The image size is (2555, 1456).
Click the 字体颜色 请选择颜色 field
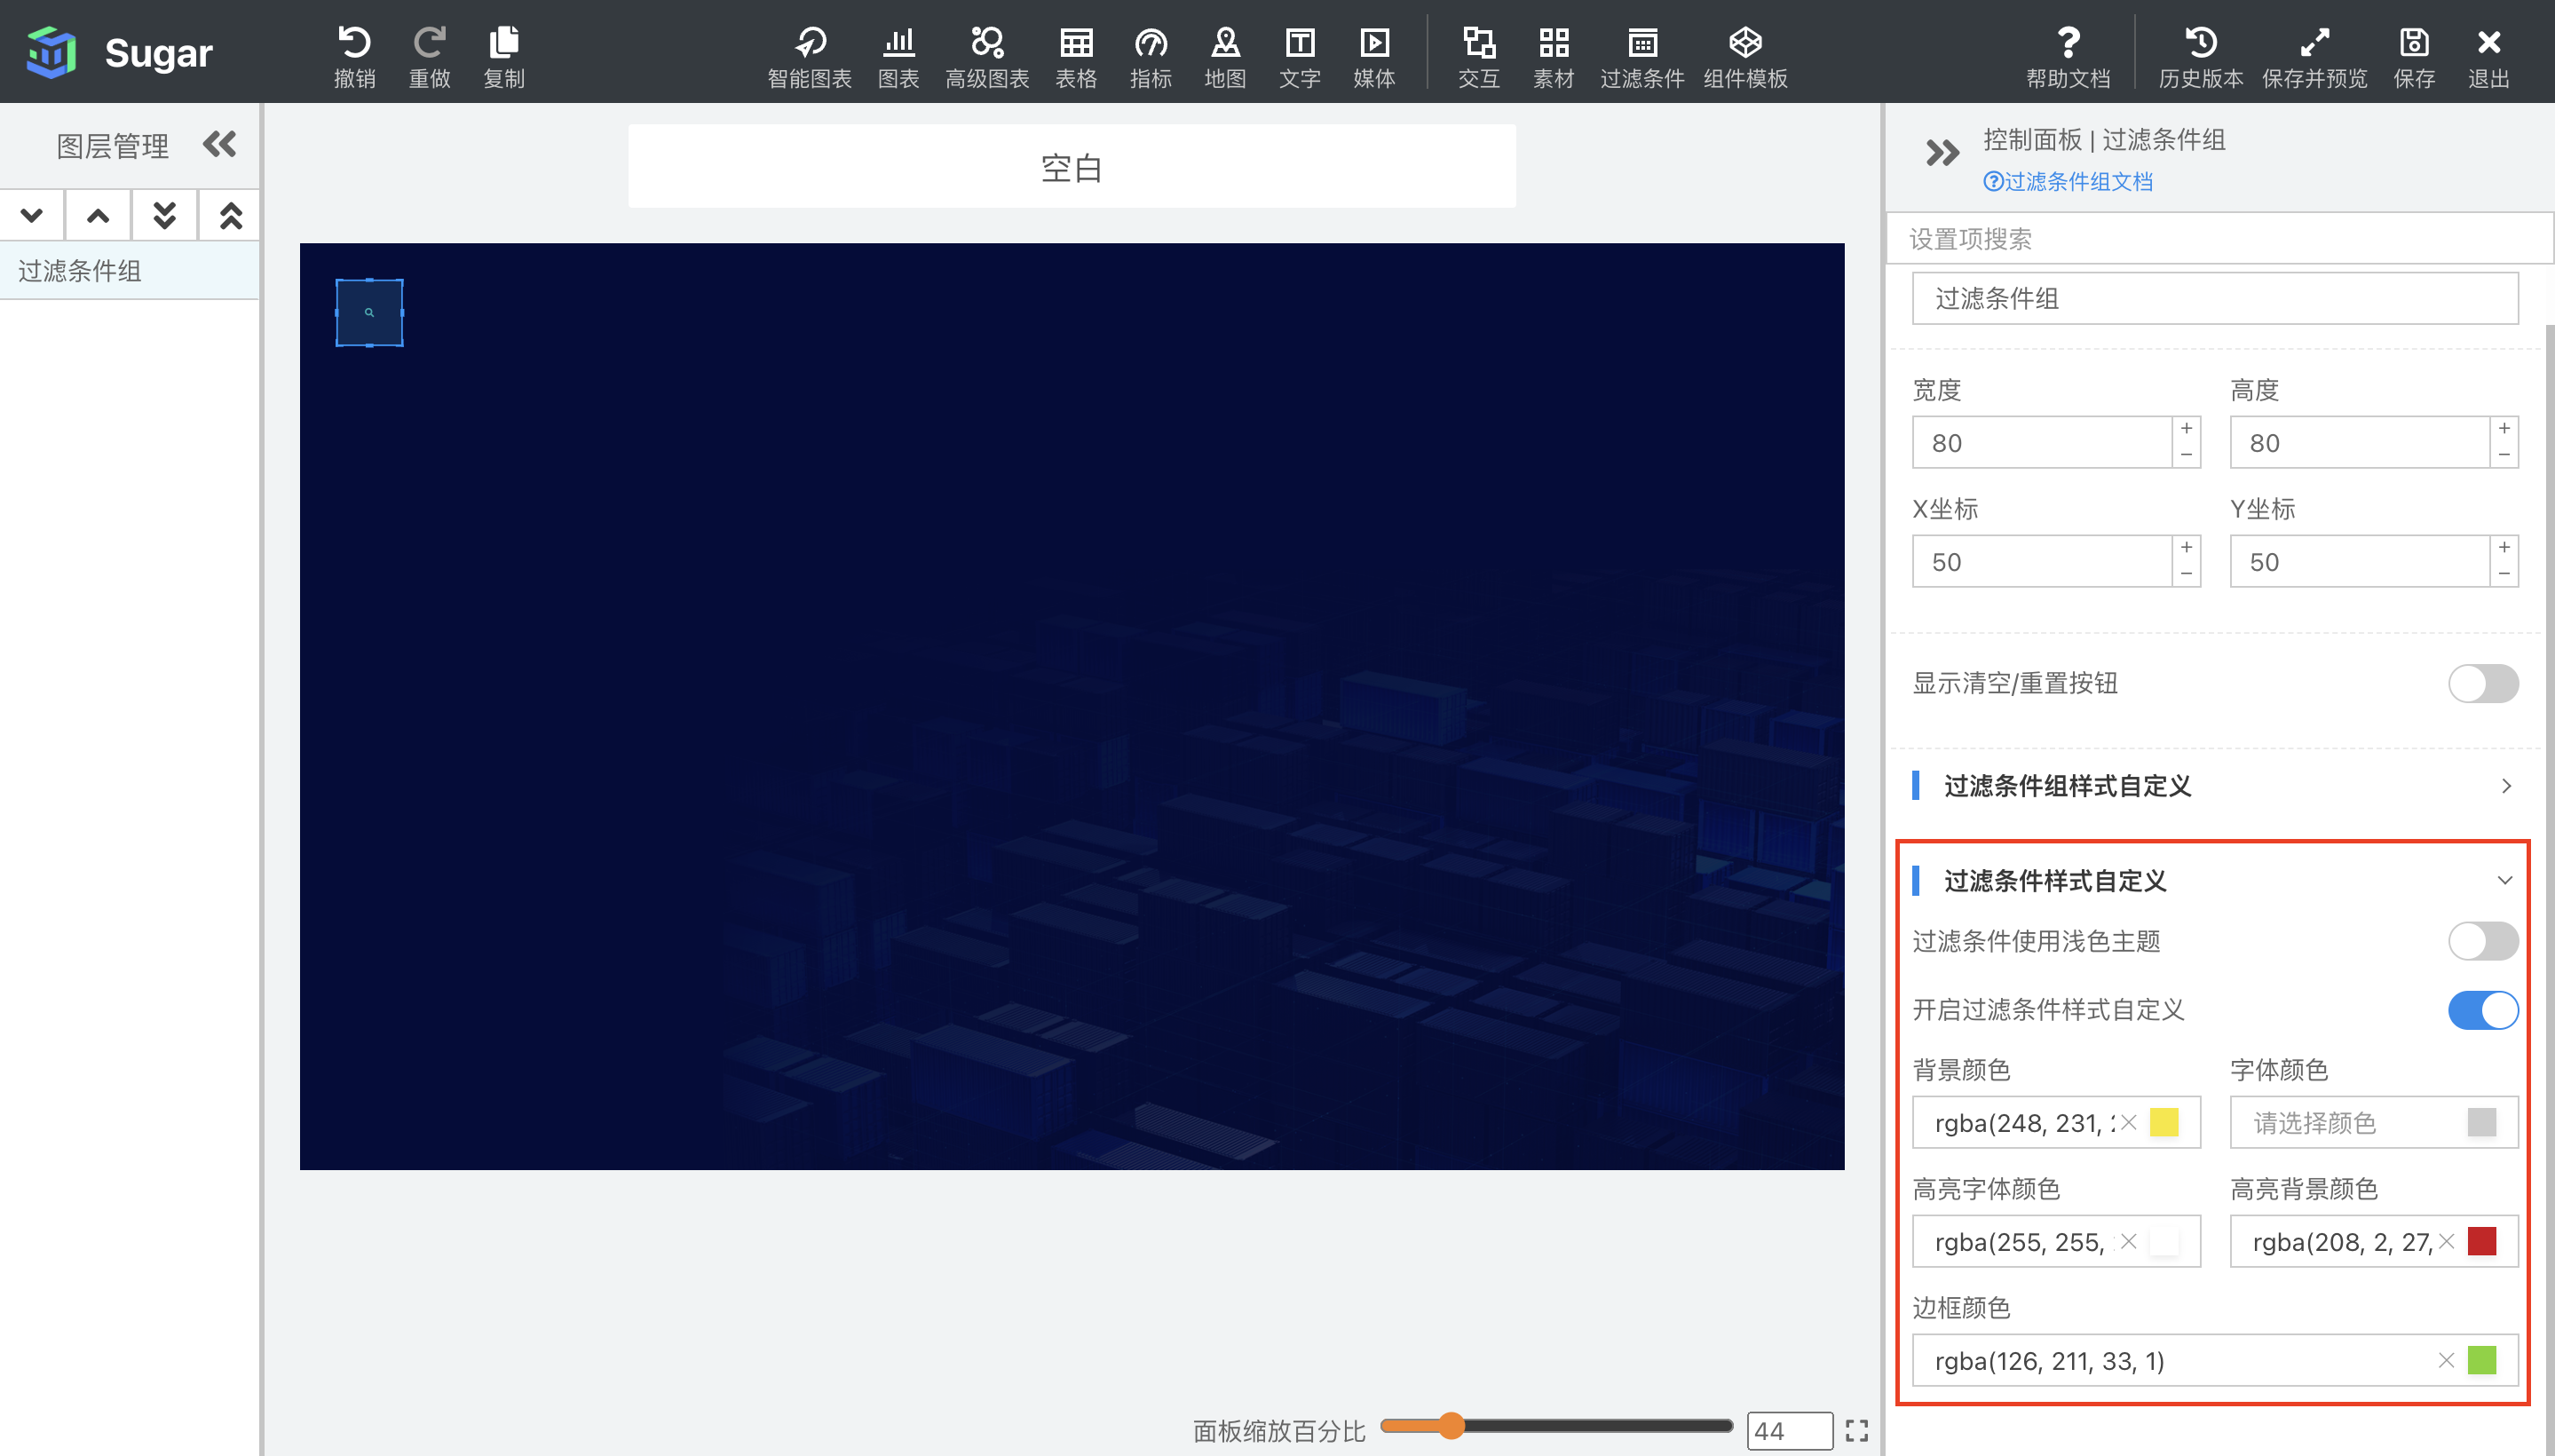tap(2373, 1123)
